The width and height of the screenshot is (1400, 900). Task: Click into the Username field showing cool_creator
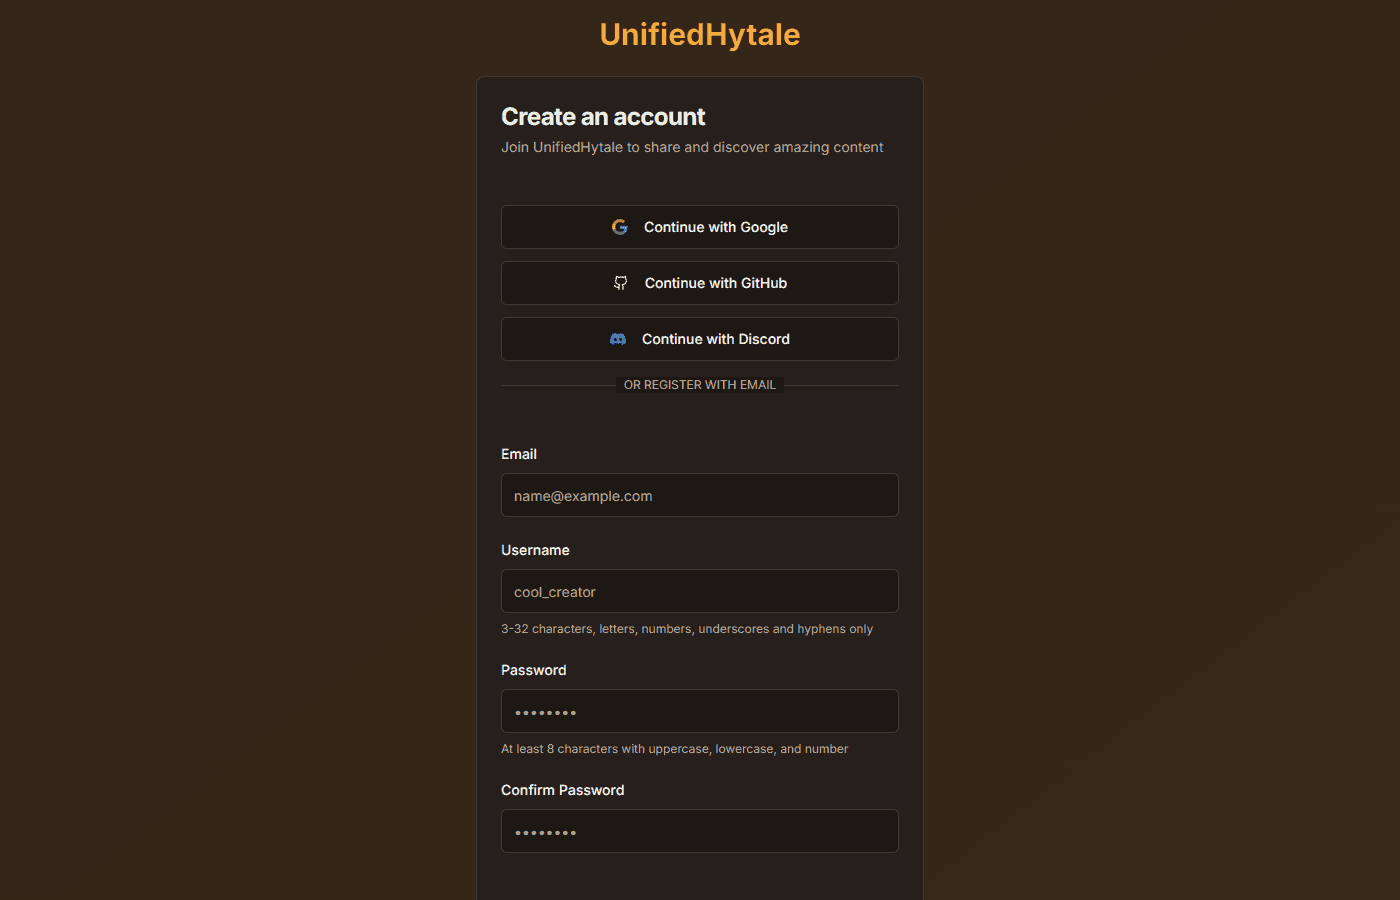(700, 591)
